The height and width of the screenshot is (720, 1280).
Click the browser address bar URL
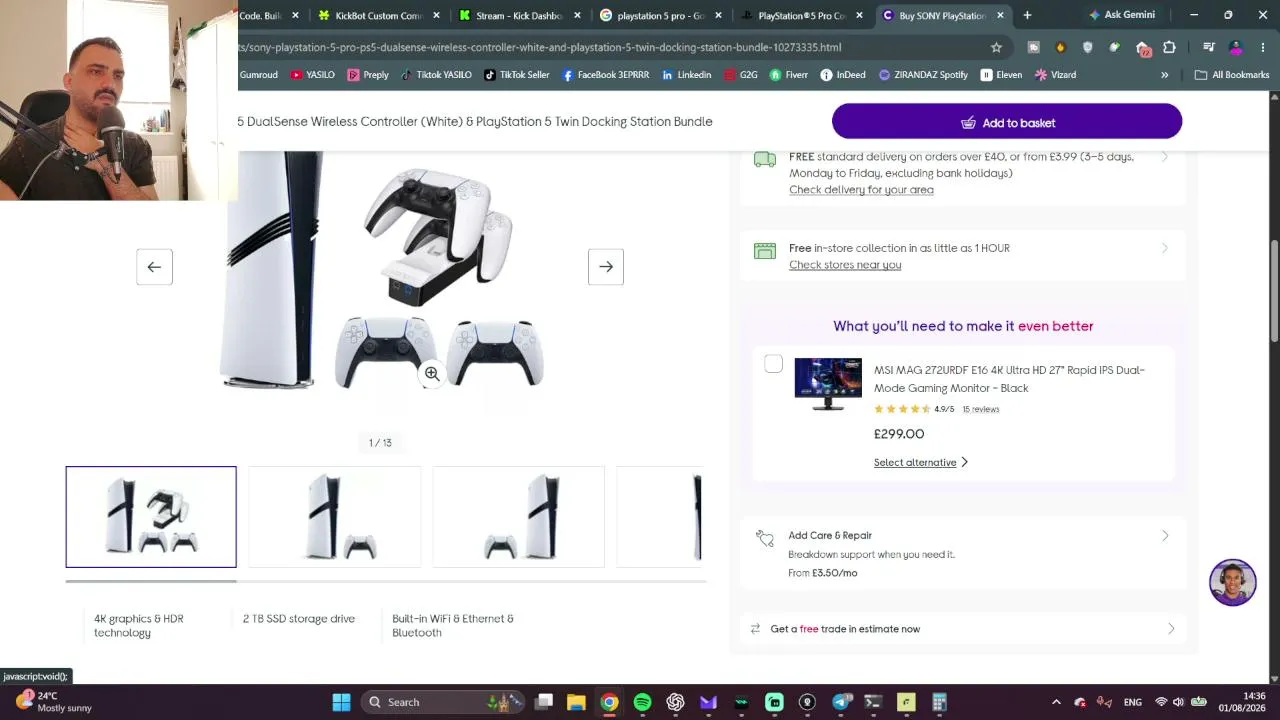[540, 47]
